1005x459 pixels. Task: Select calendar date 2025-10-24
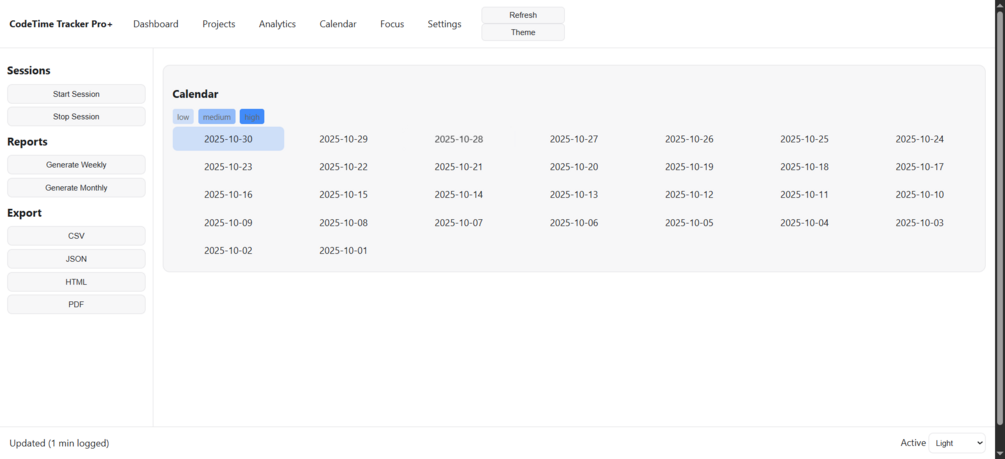[920, 139]
